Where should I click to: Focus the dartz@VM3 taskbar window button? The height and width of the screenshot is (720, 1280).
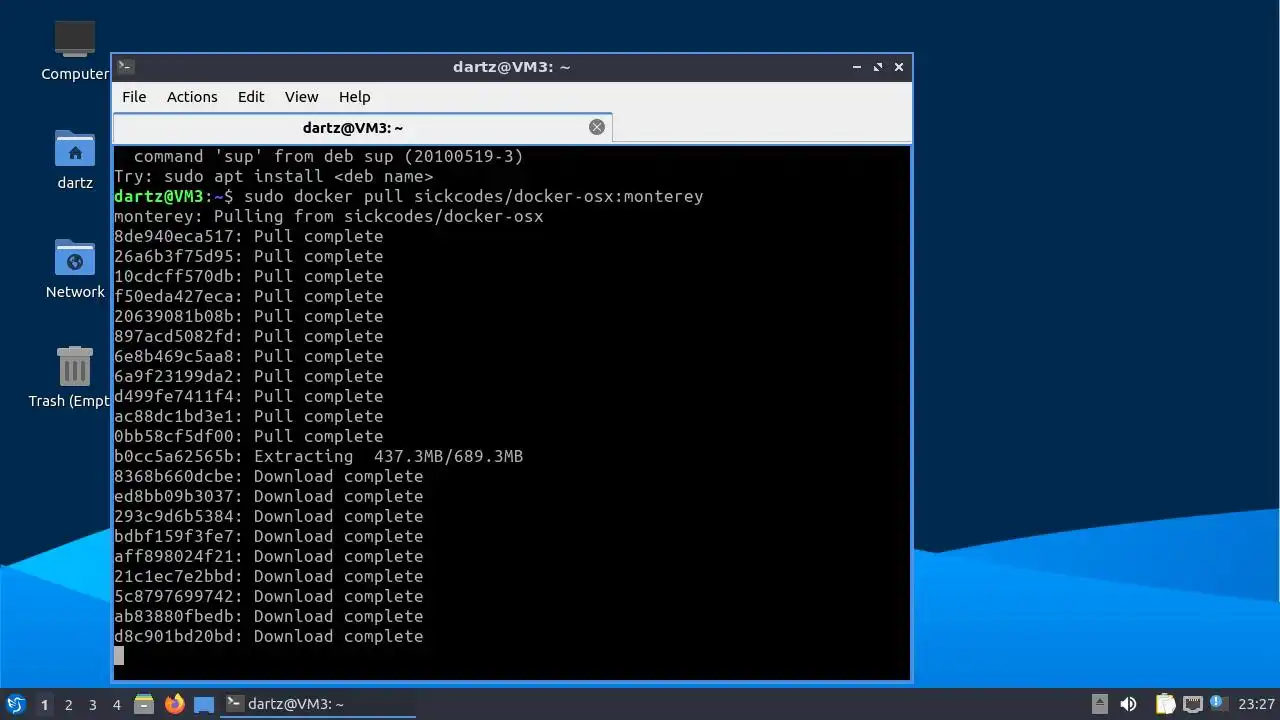point(318,704)
